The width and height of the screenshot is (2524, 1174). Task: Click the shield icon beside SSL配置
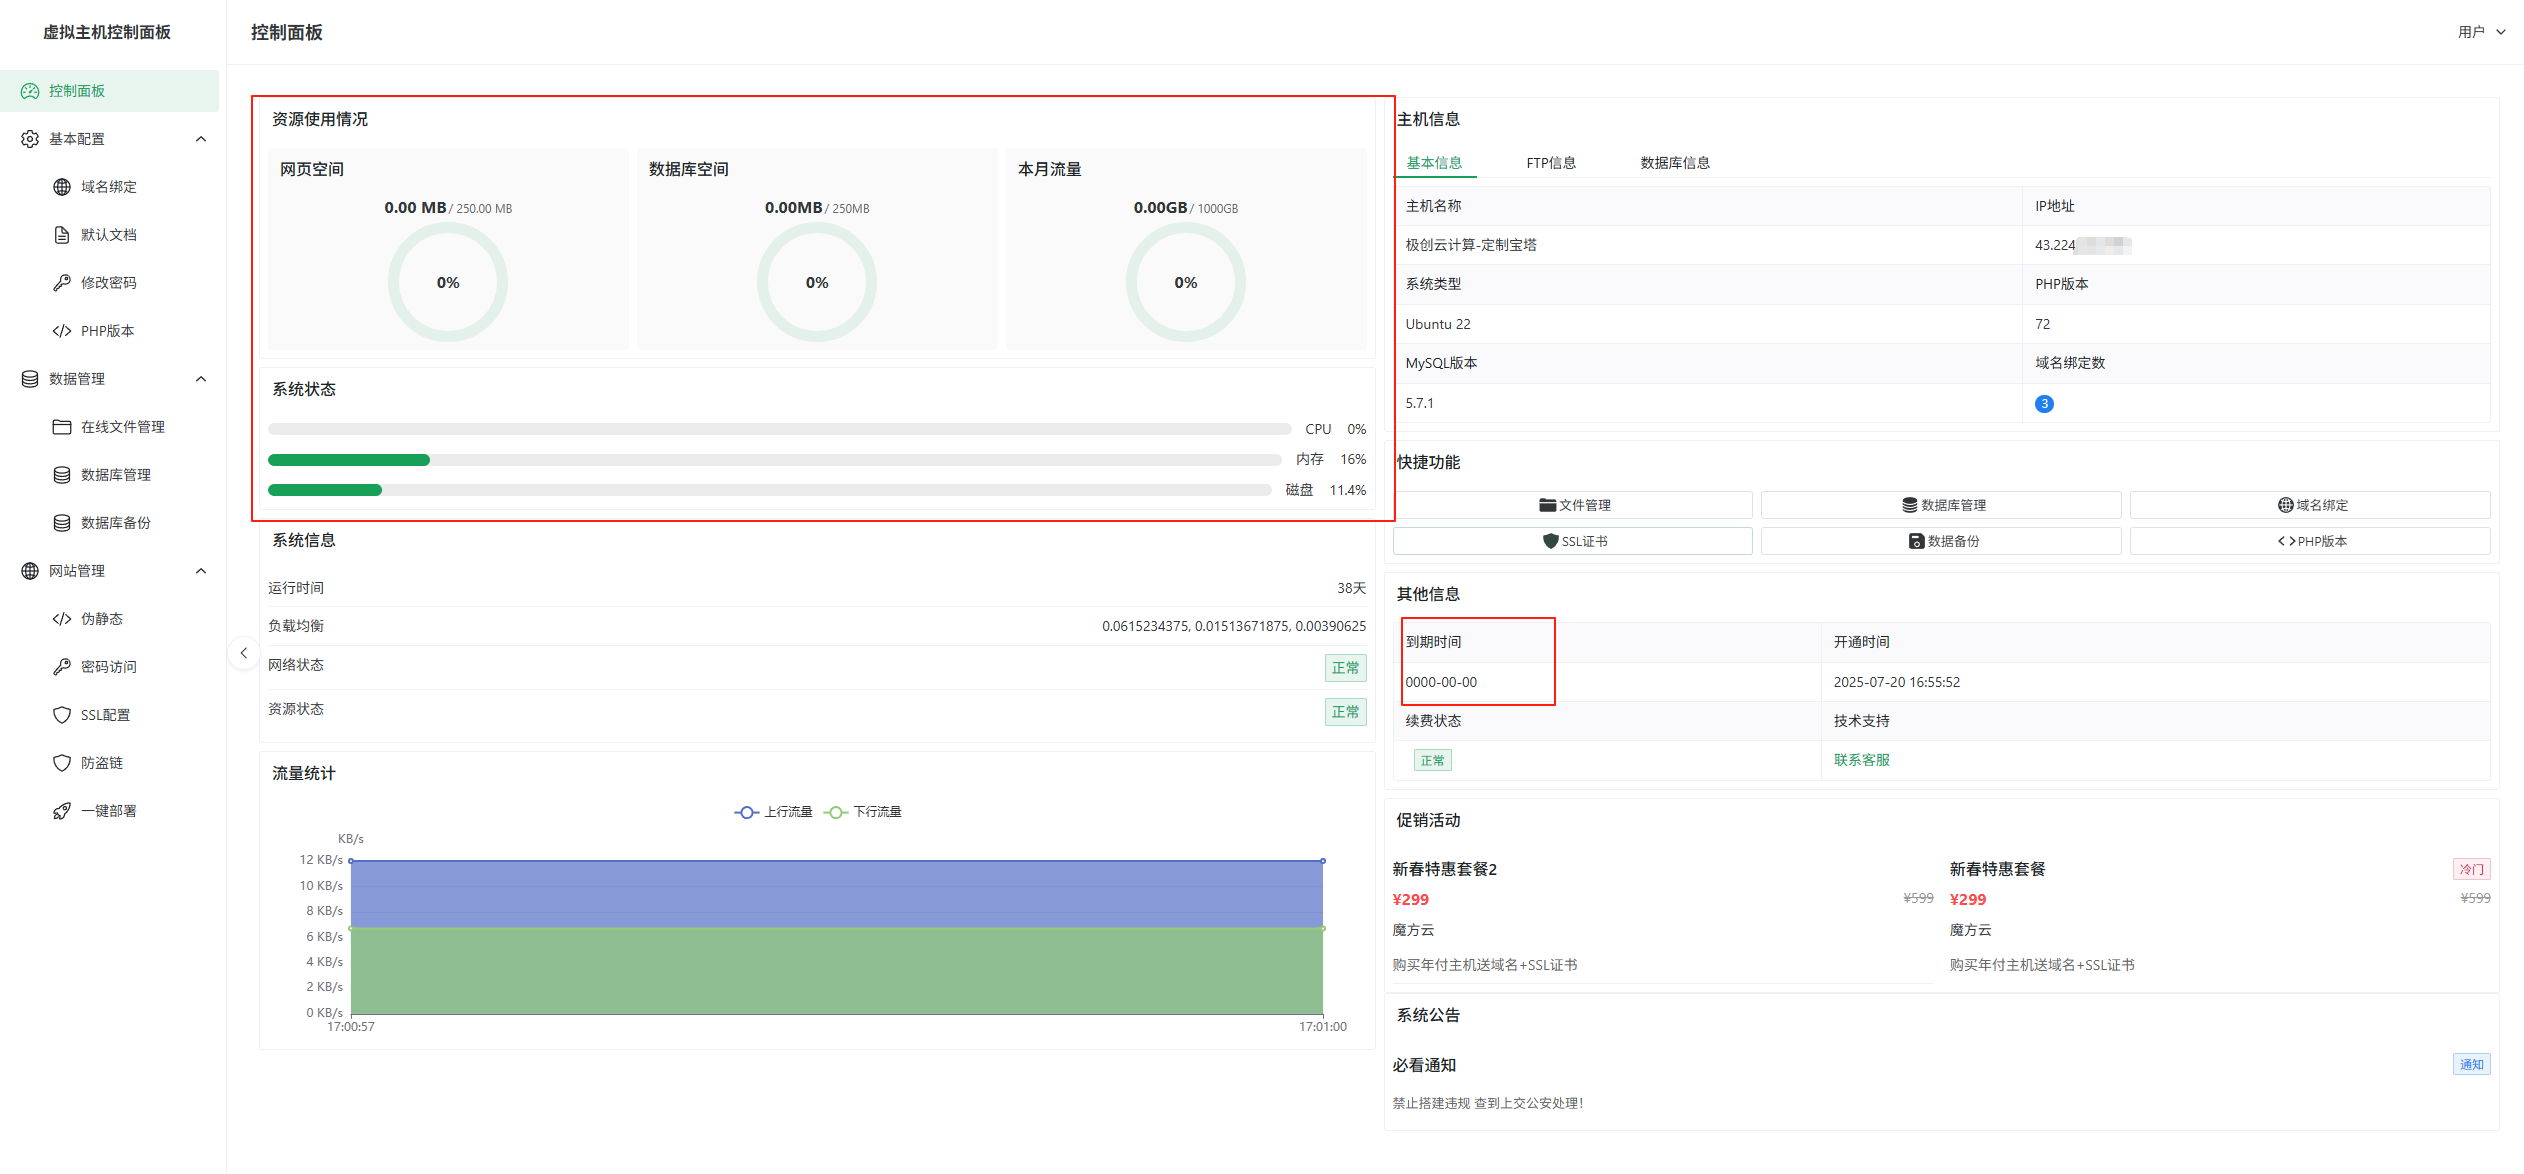tap(62, 715)
